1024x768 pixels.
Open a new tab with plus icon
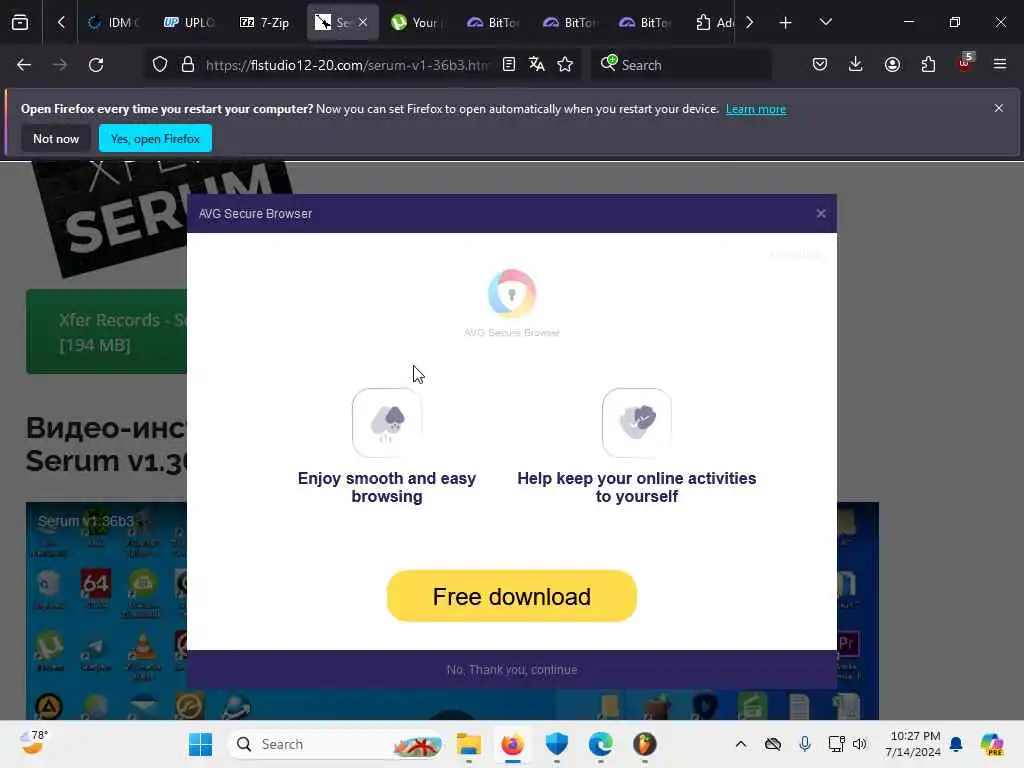786,23
